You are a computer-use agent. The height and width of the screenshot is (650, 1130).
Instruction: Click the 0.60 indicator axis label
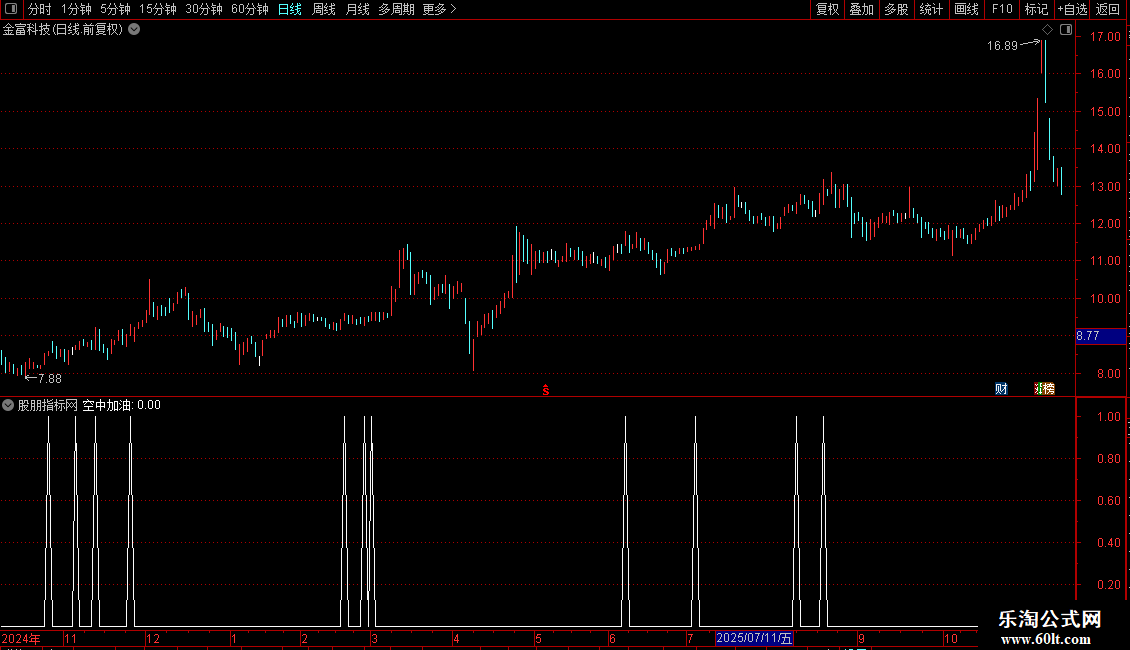(1108, 500)
